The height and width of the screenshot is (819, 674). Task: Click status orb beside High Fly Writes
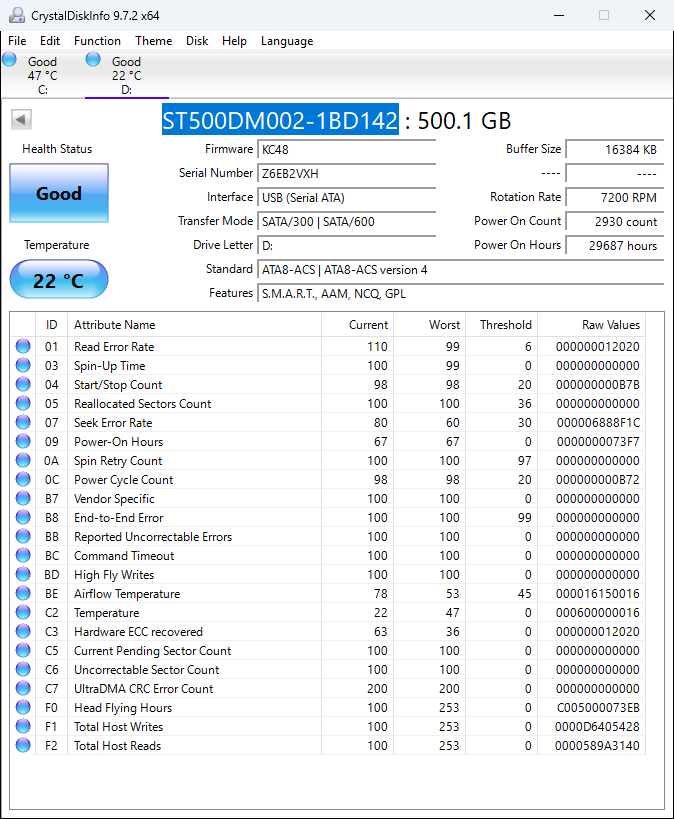coord(23,574)
